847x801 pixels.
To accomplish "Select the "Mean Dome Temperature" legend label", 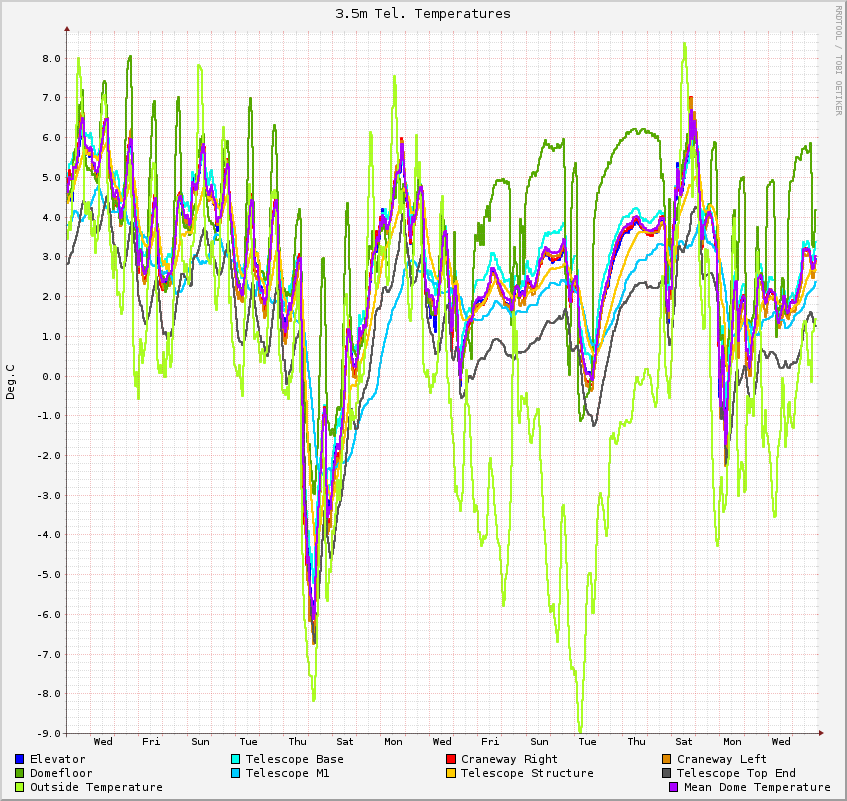I will [x=757, y=787].
